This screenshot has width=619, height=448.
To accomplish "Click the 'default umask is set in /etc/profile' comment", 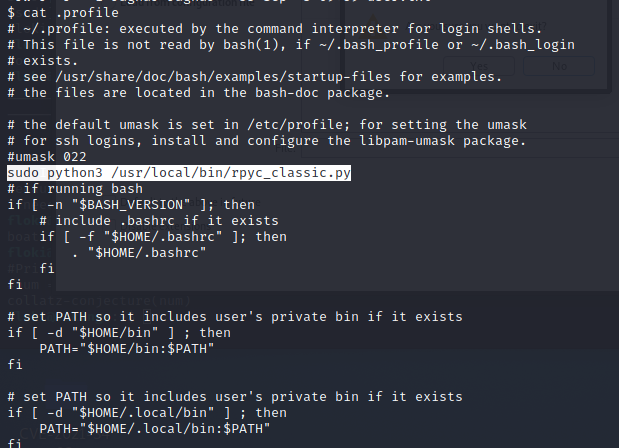I will (x=267, y=125).
